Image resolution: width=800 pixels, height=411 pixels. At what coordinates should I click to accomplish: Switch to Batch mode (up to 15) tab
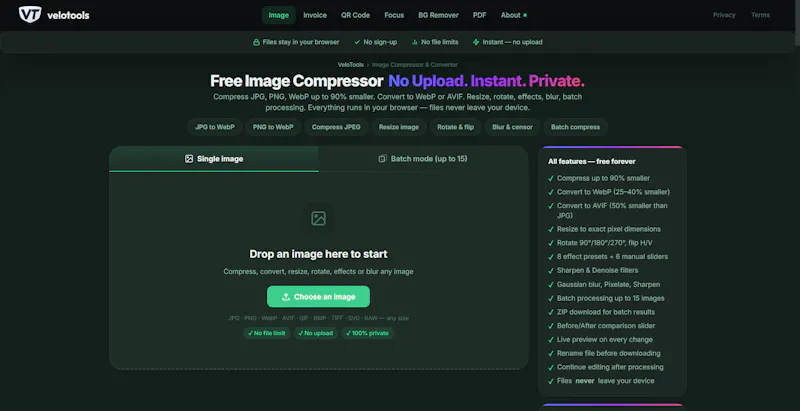[423, 159]
